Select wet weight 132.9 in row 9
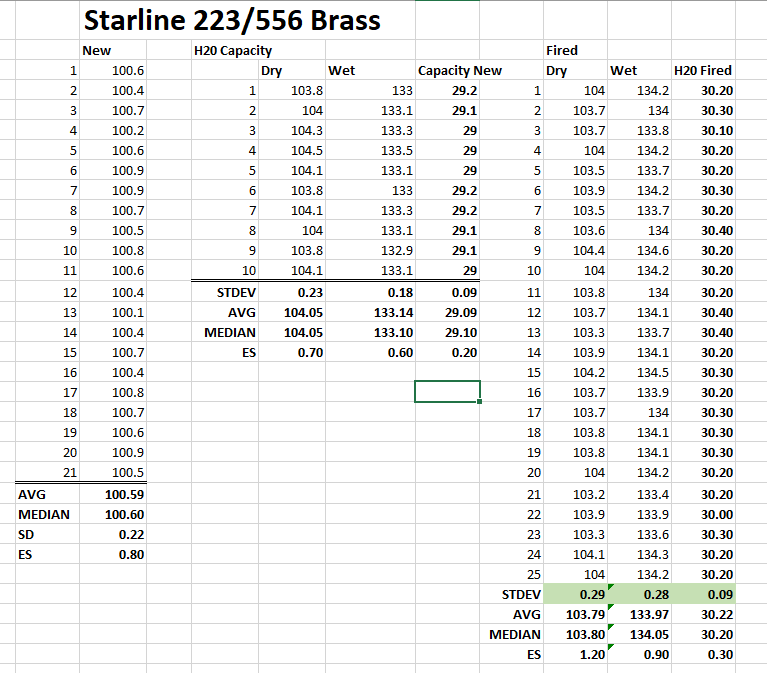 370,250
